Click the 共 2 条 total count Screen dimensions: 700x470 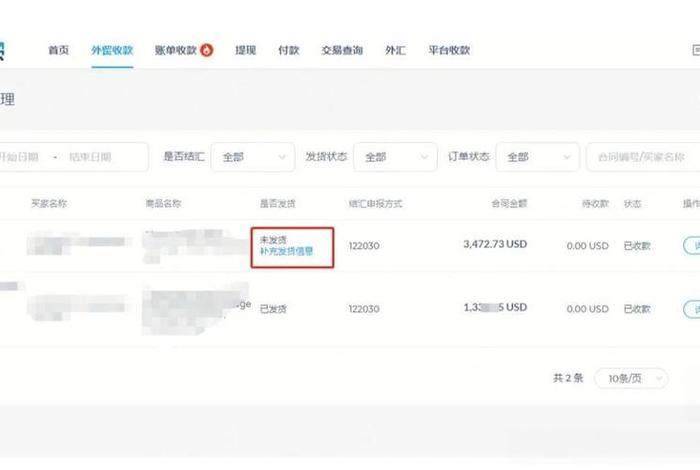coord(568,378)
